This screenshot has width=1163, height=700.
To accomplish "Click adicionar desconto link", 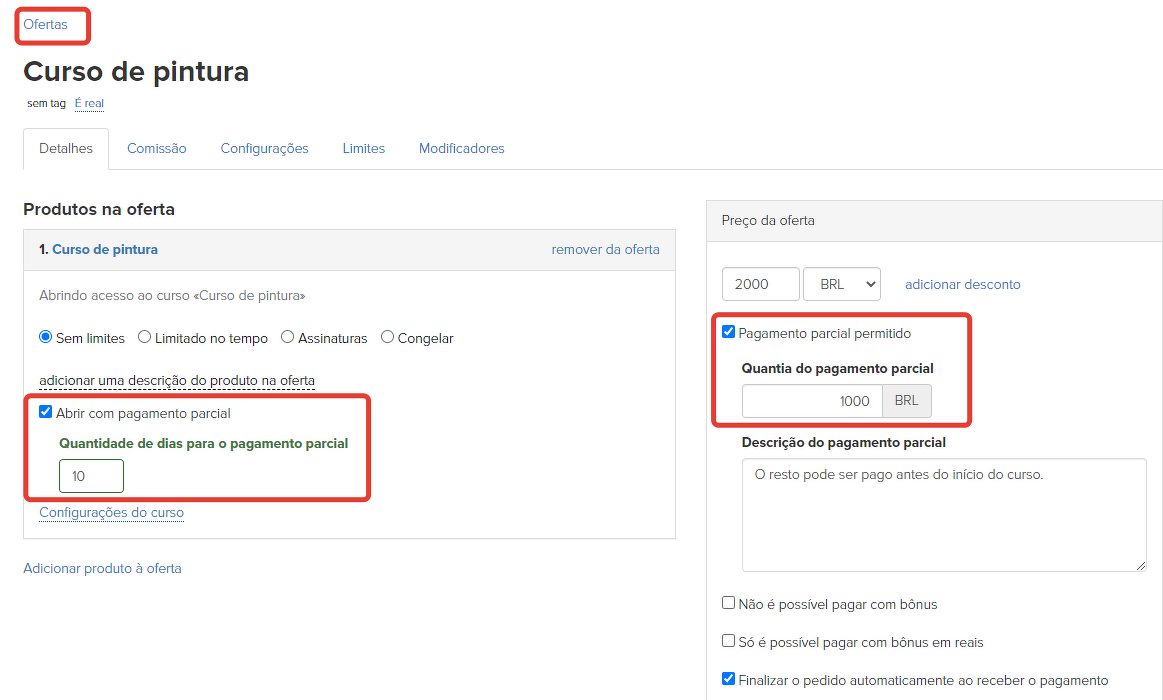I will click(x=962, y=284).
